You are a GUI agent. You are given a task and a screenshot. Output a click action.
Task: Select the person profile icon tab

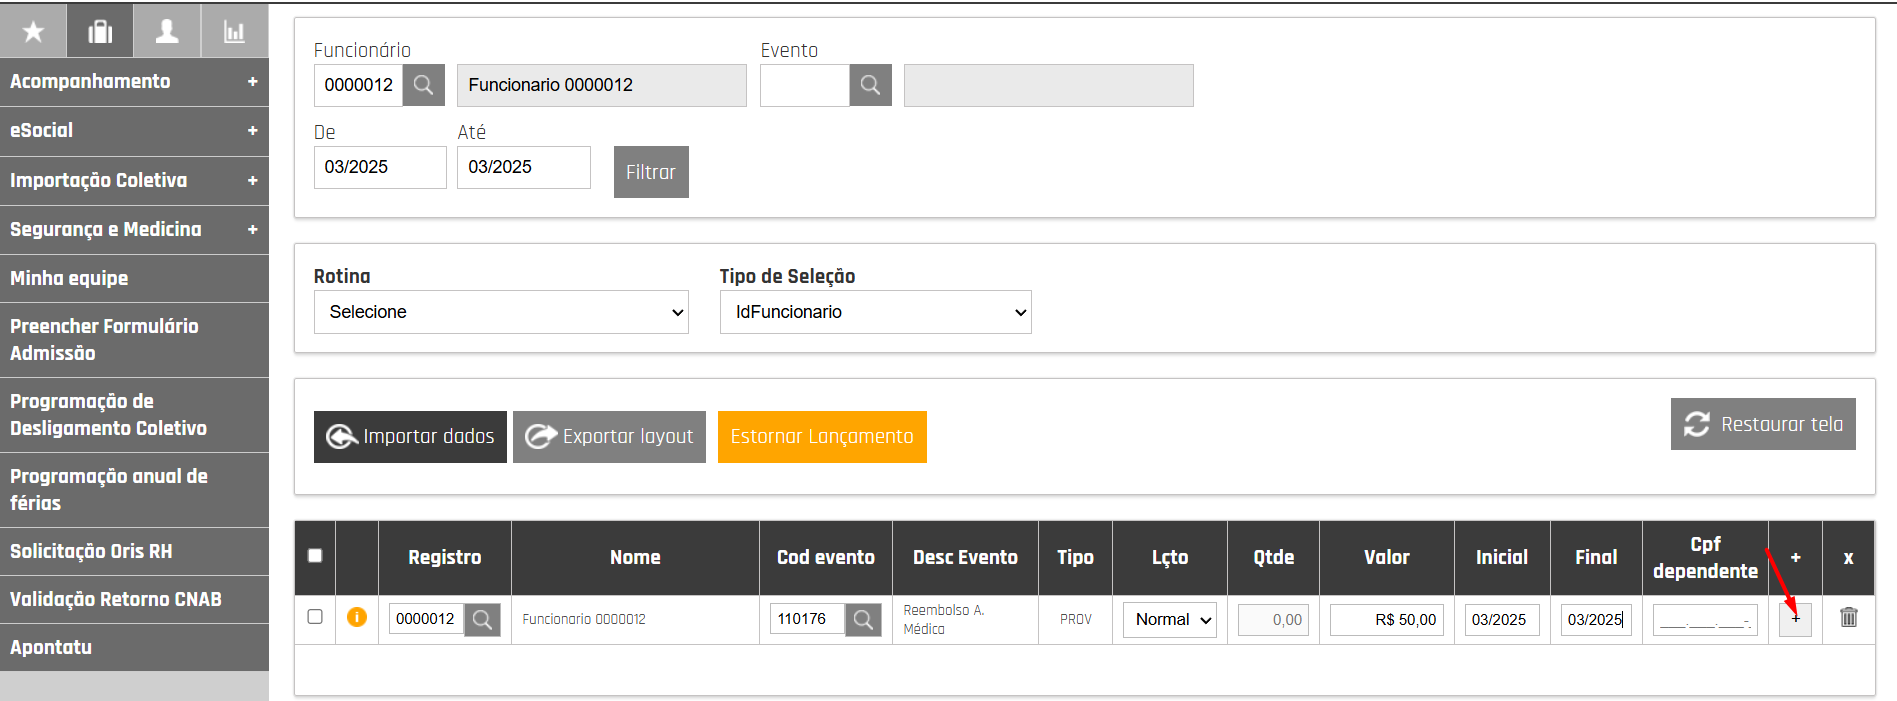(167, 32)
